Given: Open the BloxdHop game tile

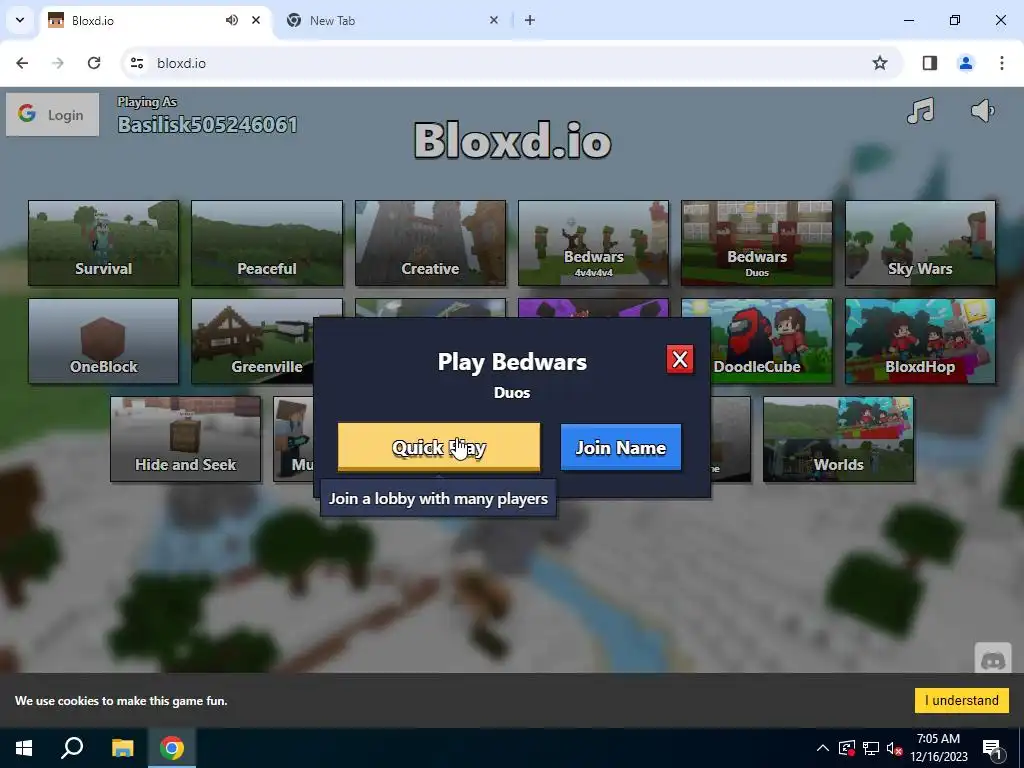Looking at the screenshot, I should pos(920,341).
